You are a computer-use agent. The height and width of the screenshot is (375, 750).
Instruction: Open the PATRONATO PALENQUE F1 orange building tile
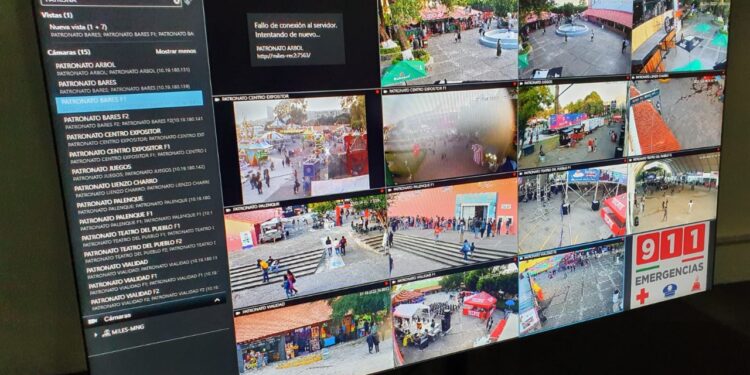tap(453, 228)
